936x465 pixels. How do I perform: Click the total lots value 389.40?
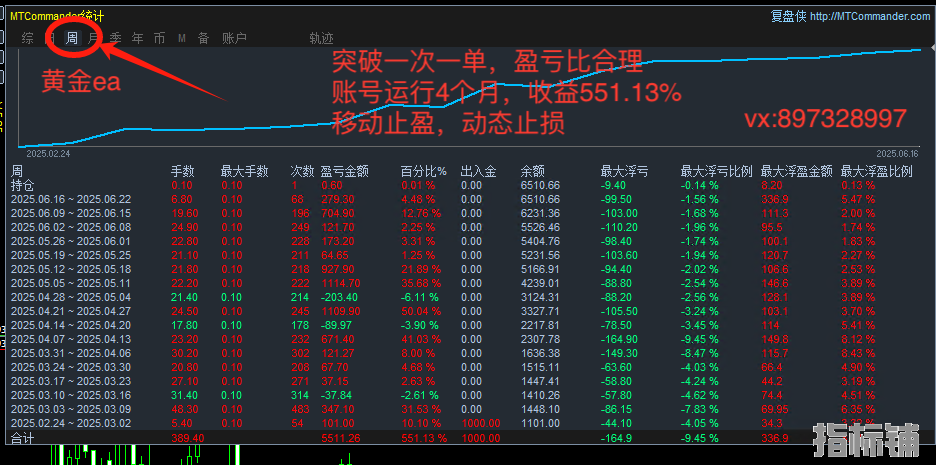tap(187, 438)
